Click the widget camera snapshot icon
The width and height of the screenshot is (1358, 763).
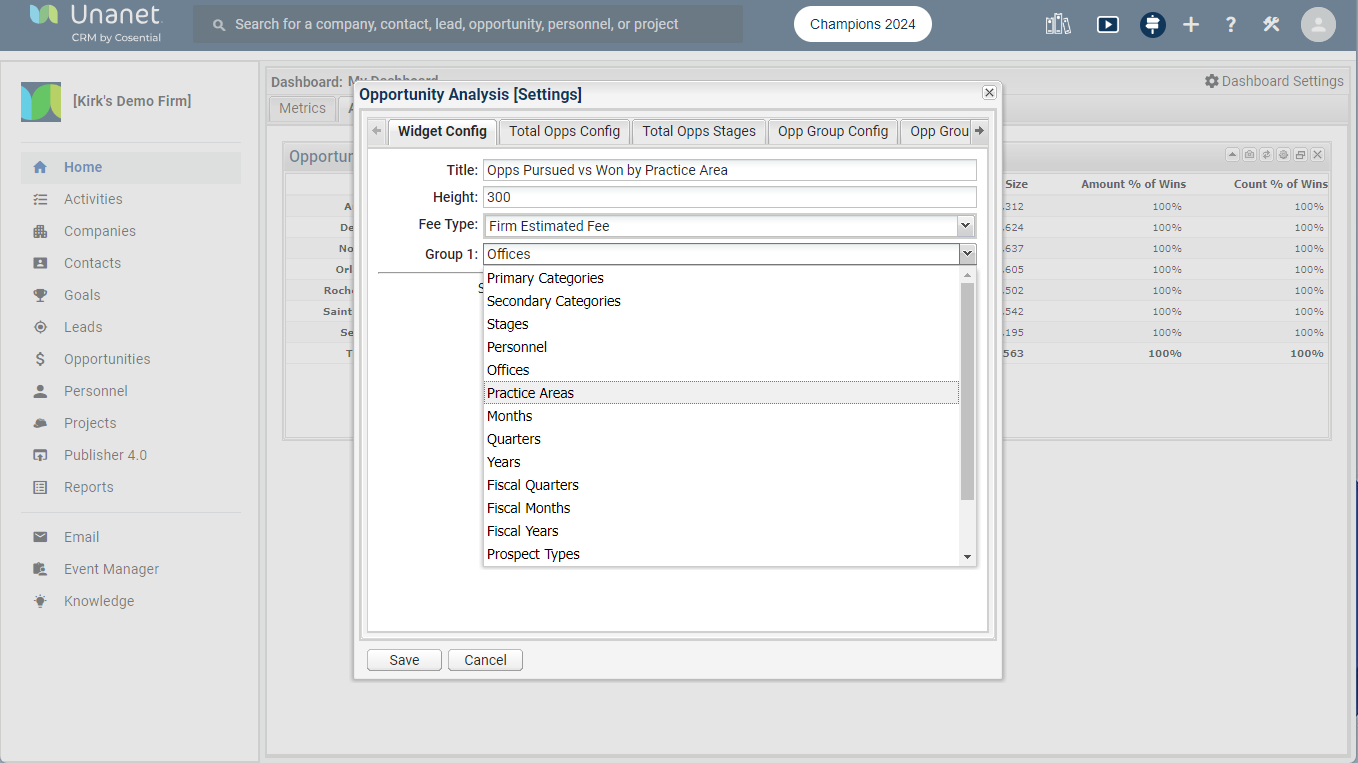[x=1249, y=155]
